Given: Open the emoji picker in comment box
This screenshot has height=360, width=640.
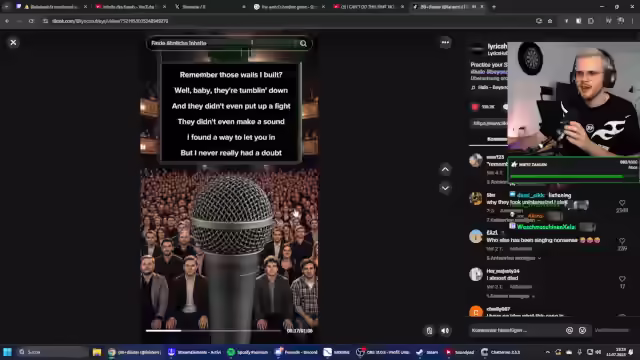Looking at the screenshot, I should (582, 330).
